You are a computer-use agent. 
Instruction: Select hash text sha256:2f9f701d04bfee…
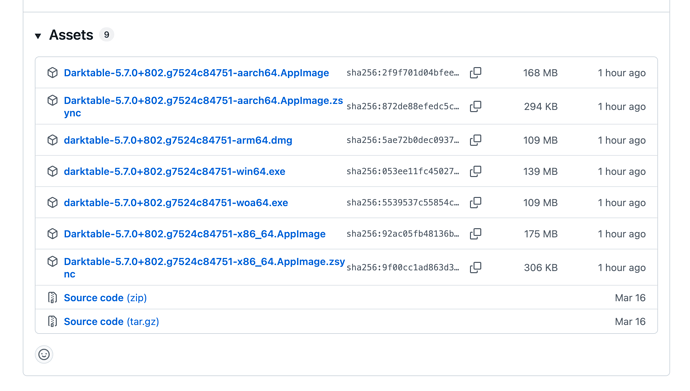pos(403,73)
